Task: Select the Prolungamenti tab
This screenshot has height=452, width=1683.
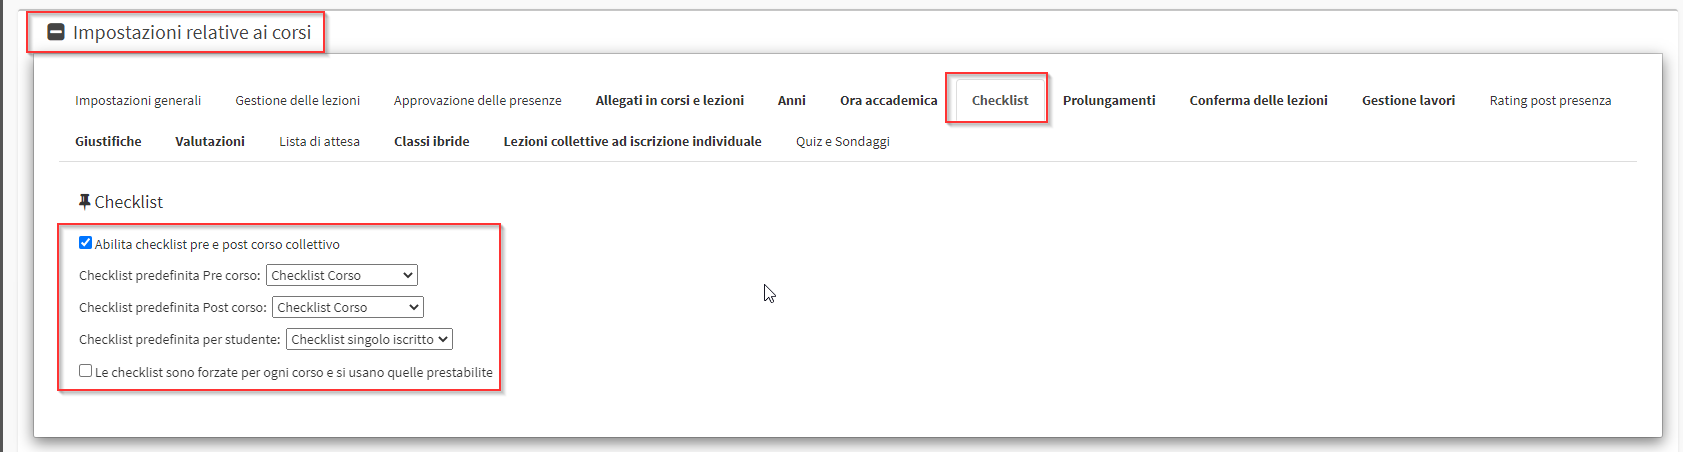Action: coord(1109,100)
